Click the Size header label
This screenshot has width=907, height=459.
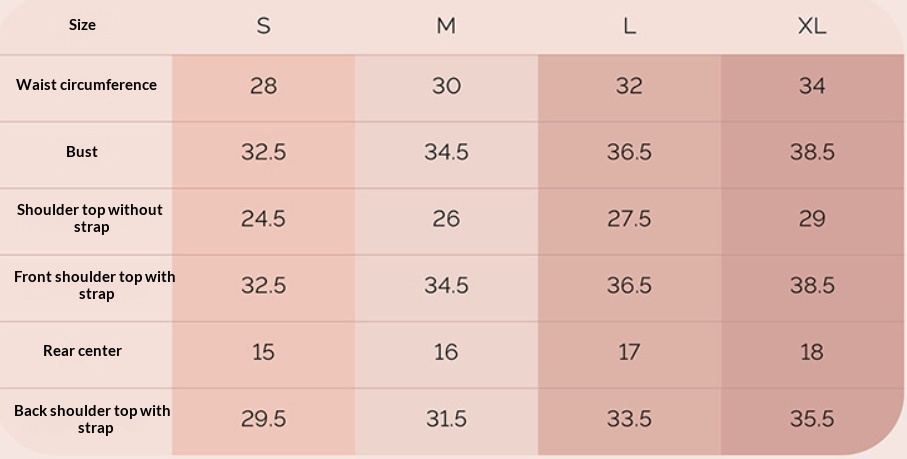point(83,25)
